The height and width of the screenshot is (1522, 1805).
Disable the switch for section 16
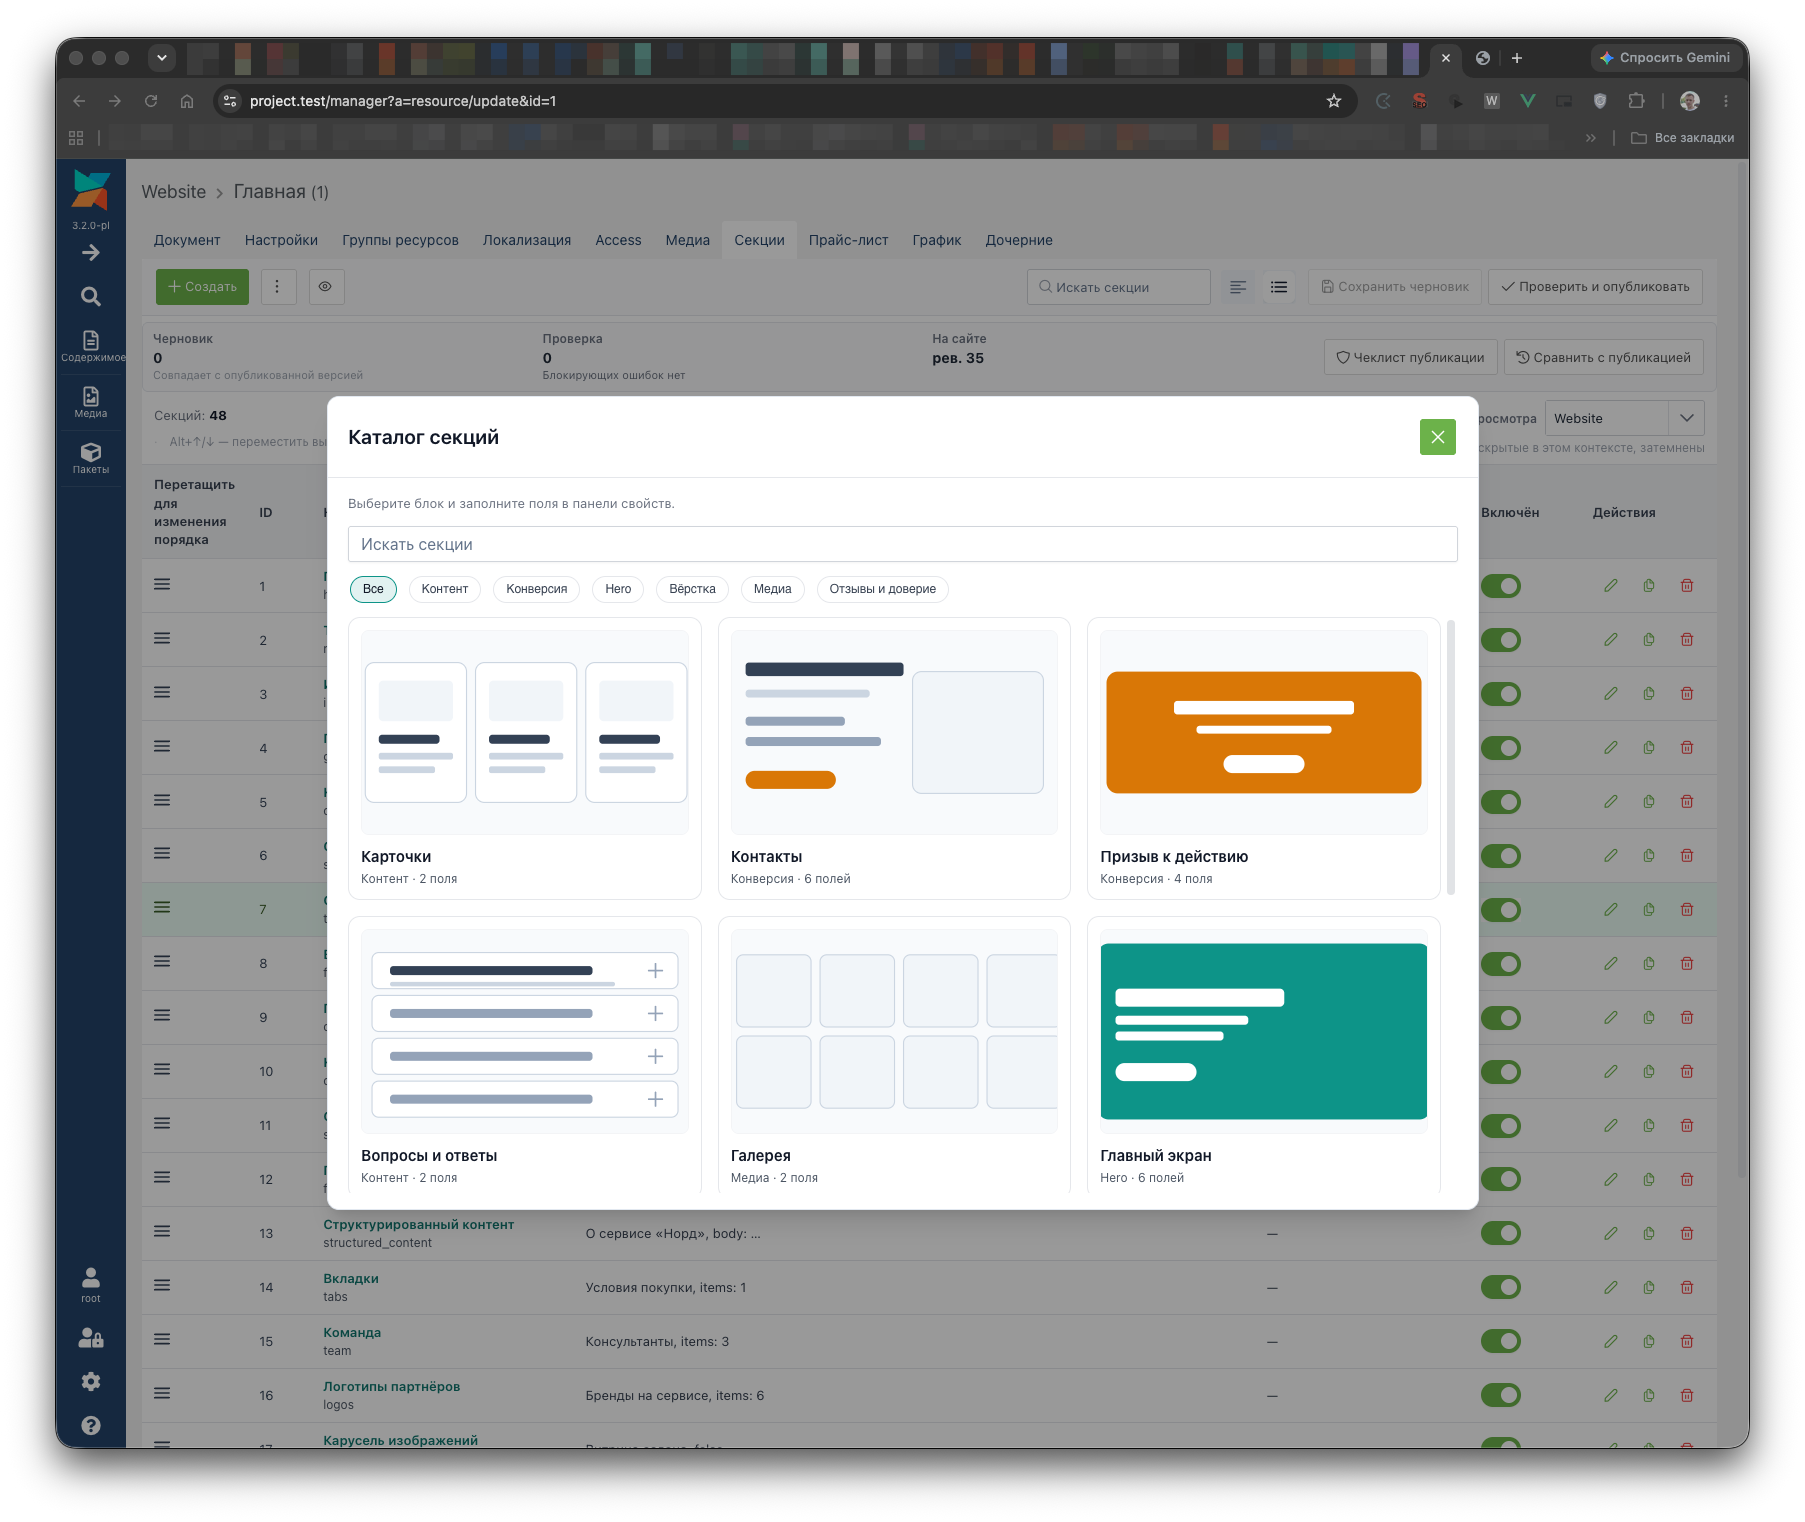coord(1500,1395)
